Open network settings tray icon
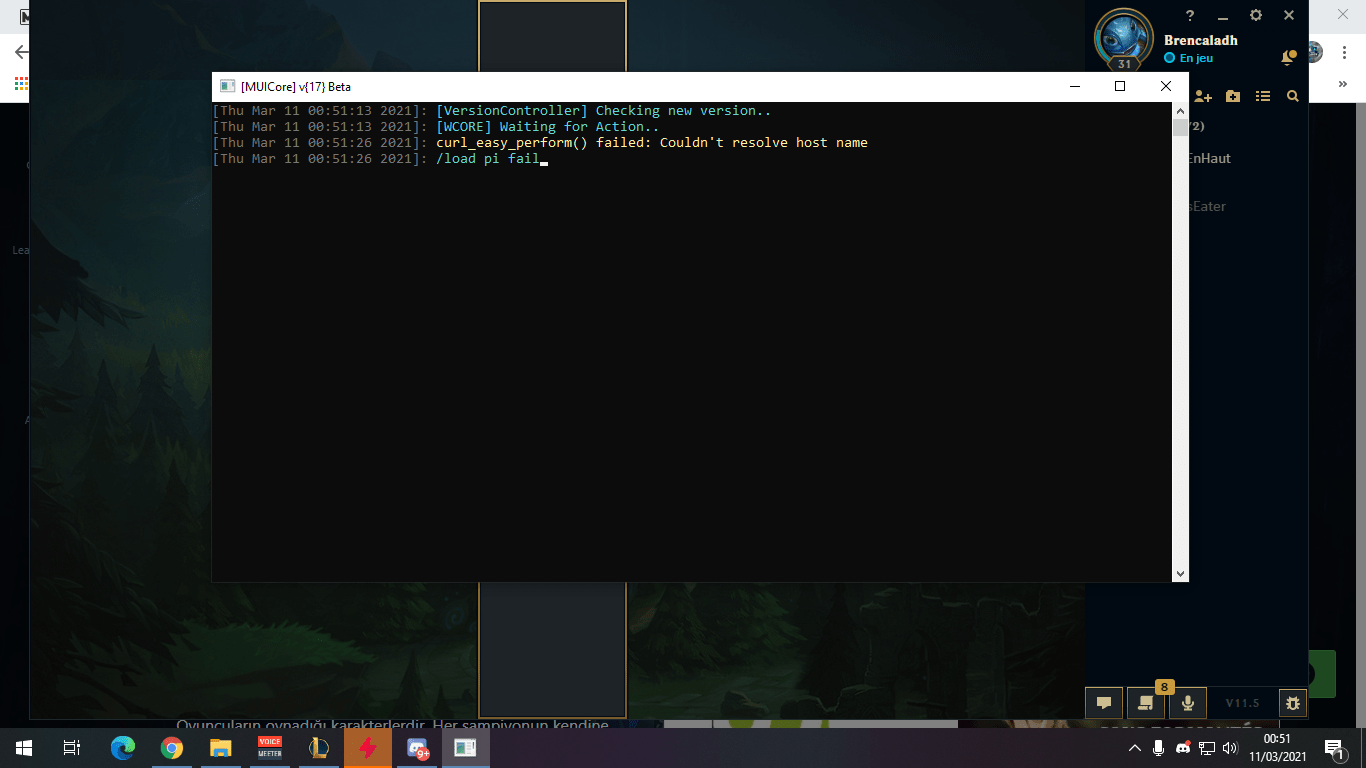The image size is (1366, 768). (1207, 748)
